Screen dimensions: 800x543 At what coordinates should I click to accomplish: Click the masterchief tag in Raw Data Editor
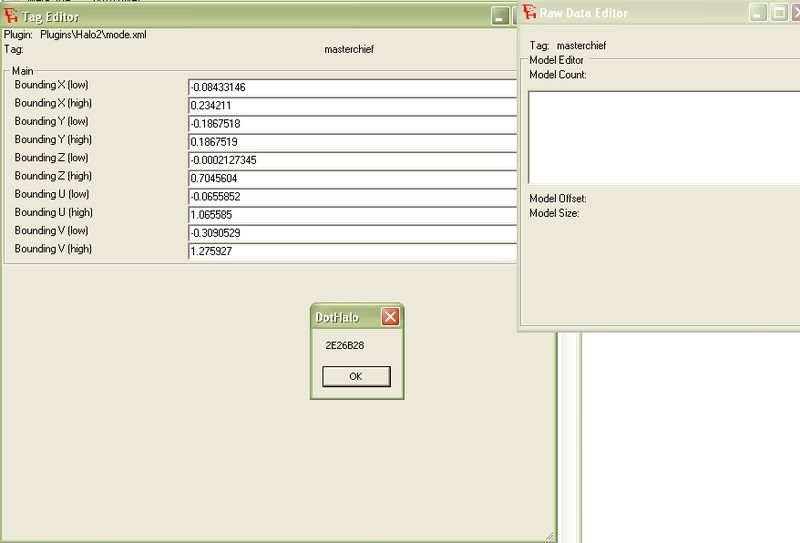point(581,45)
